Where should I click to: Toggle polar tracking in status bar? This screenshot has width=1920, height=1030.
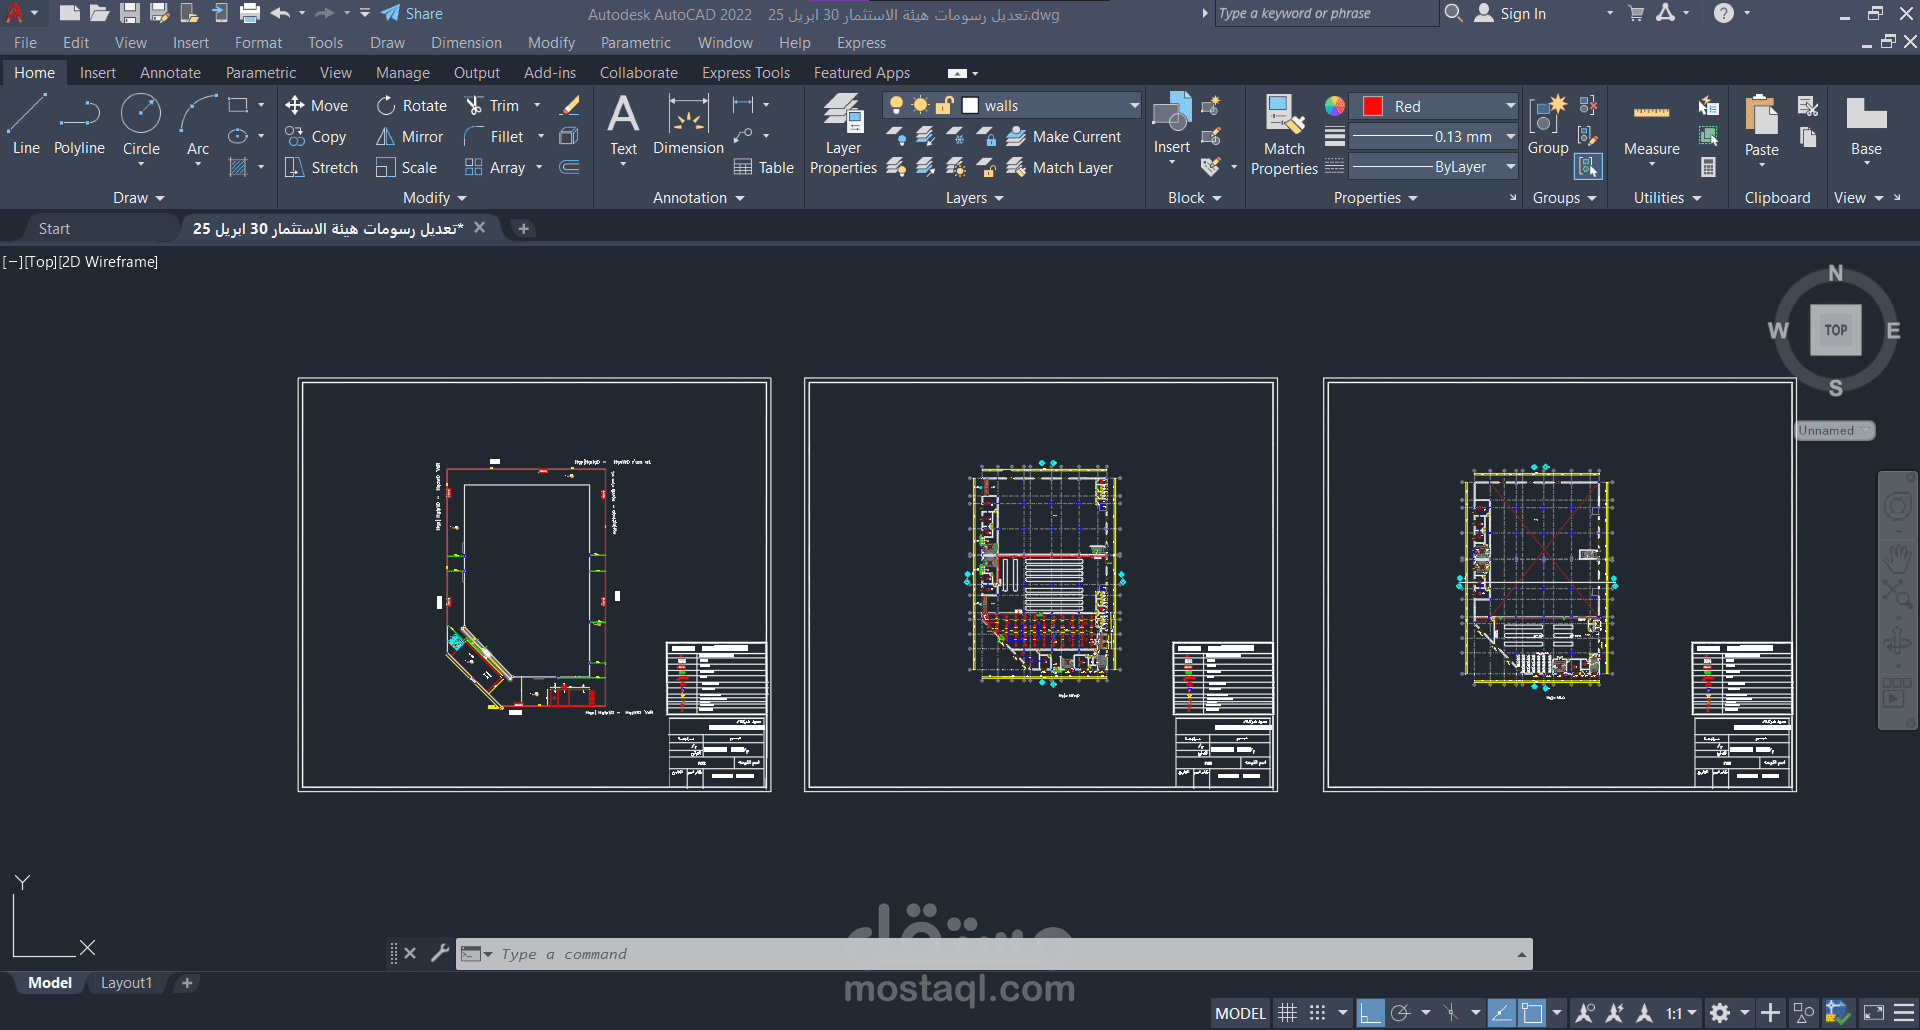coord(1401,1013)
